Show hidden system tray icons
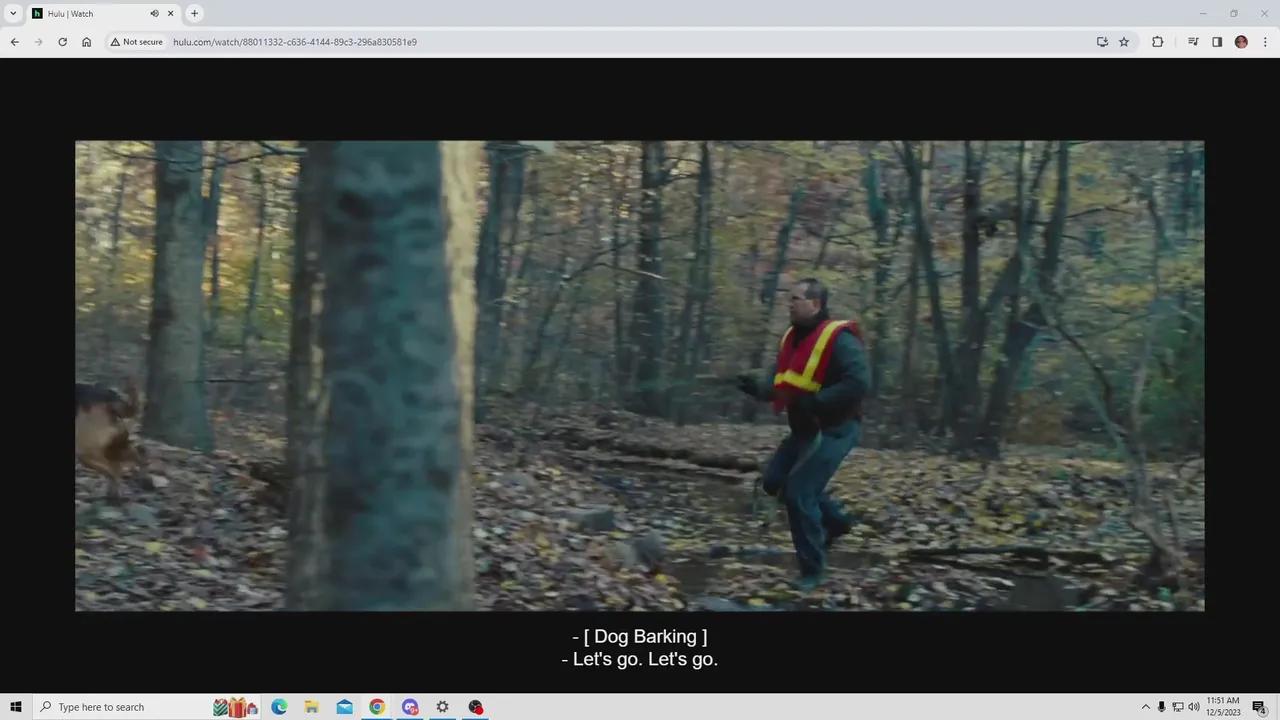 coord(1146,707)
